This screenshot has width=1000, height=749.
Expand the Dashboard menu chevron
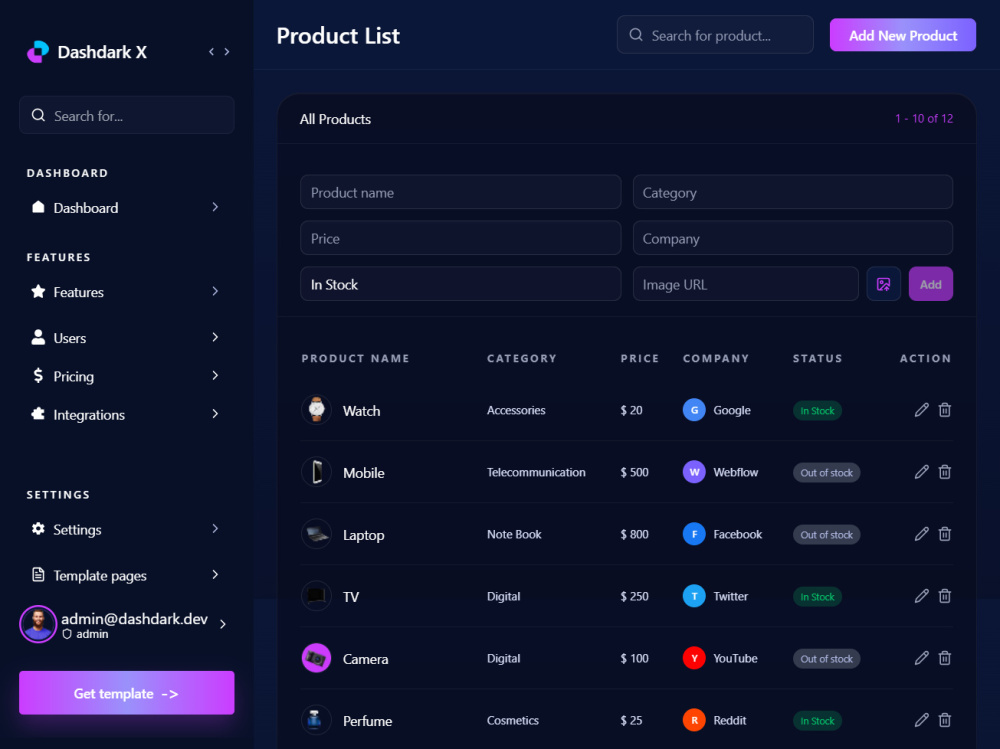click(x=215, y=207)
